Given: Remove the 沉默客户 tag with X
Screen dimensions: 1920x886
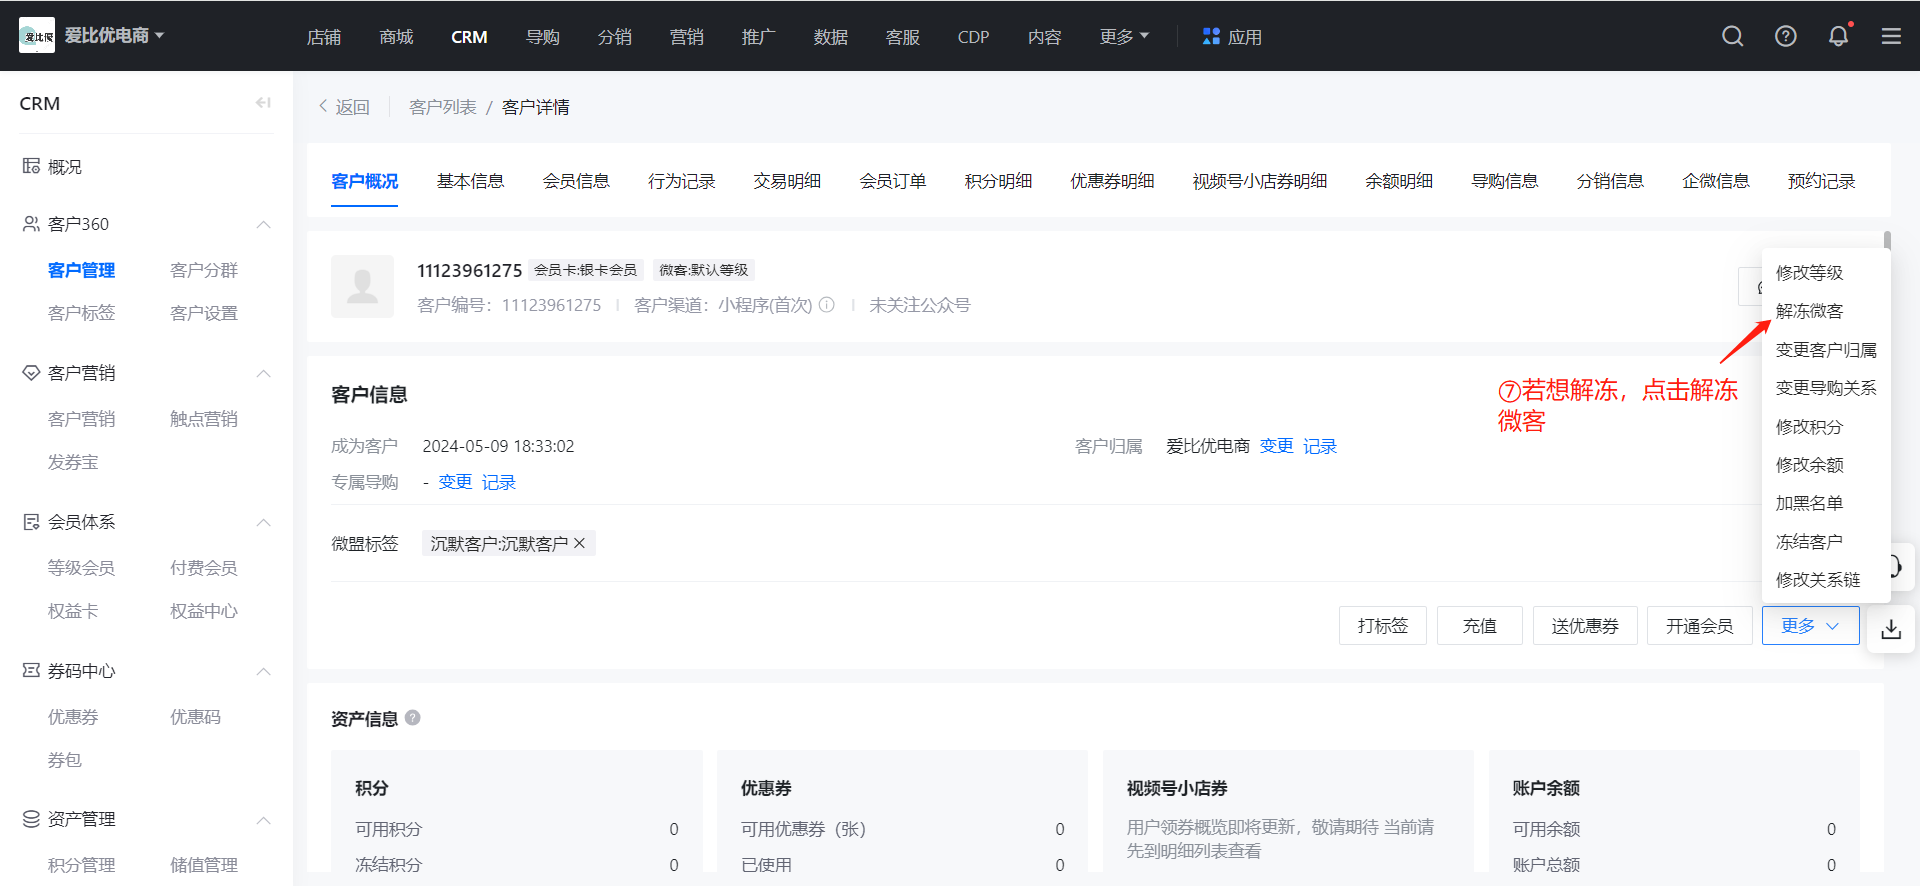Looking at the screenshot, I should click(579, 543).
